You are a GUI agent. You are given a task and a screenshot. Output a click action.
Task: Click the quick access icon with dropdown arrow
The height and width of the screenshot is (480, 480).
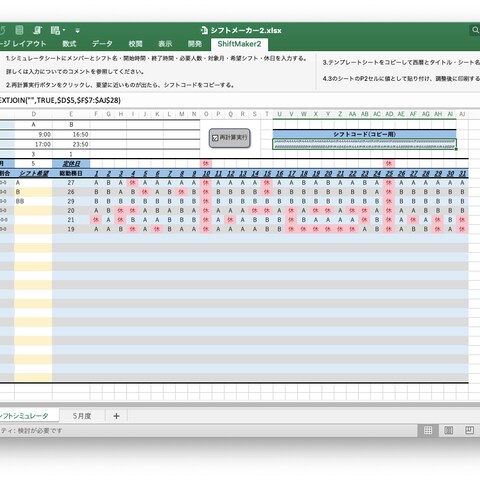(x=57, y=30)
